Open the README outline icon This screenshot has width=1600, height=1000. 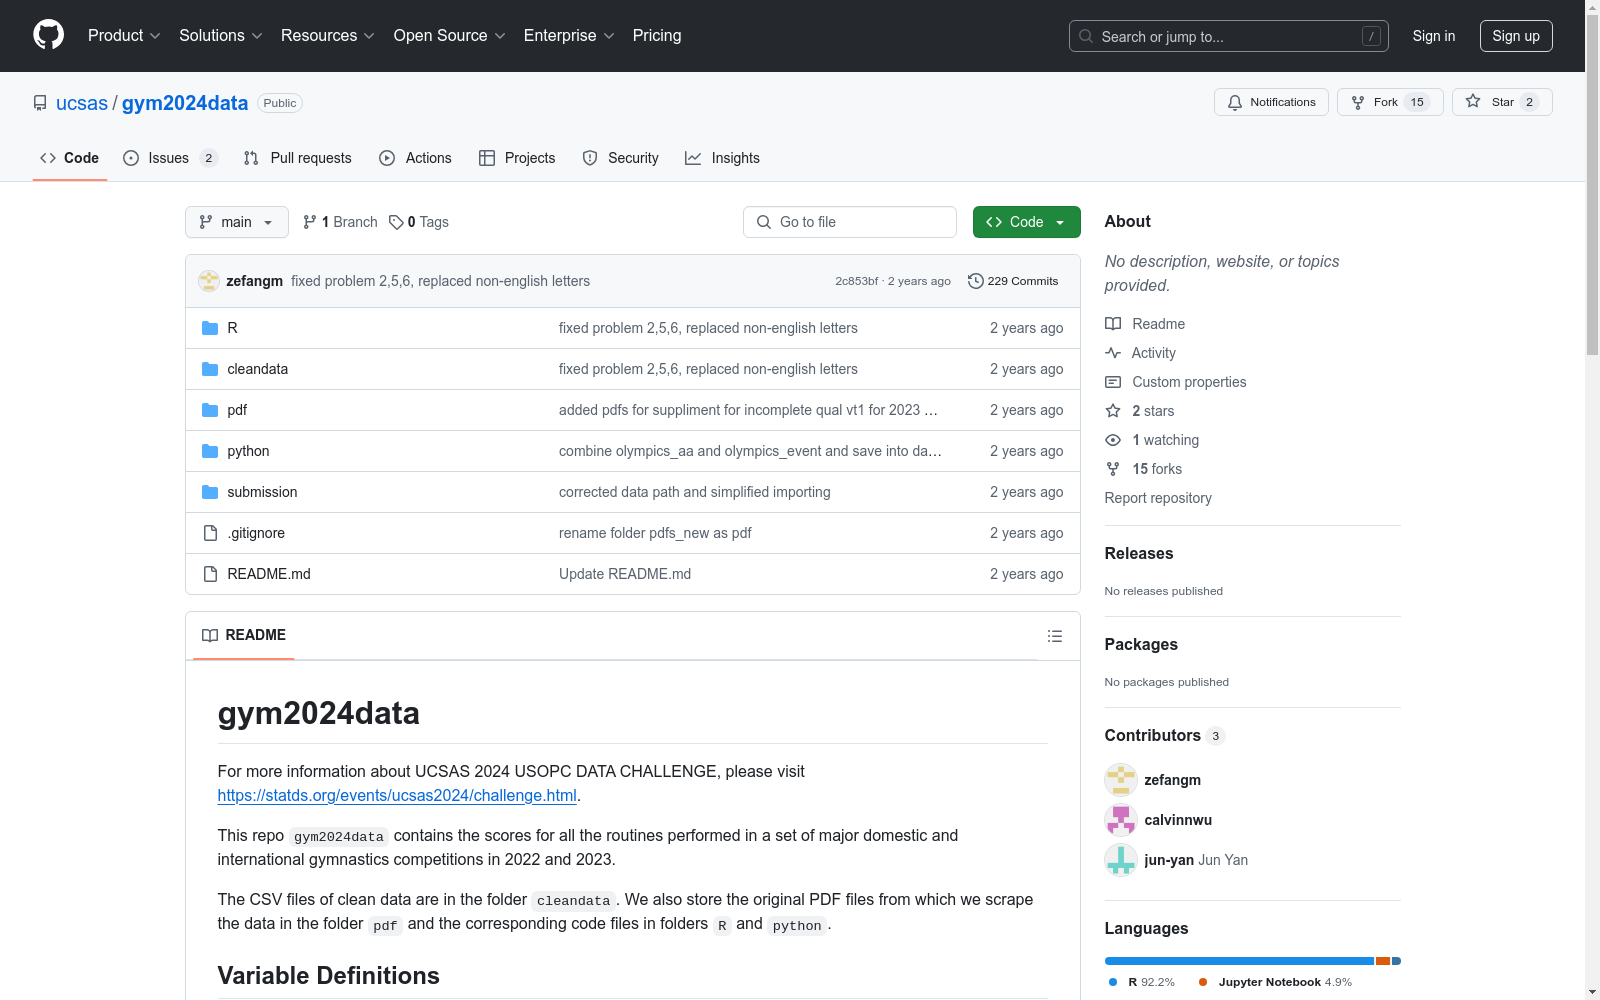(x=1054, y=636)
